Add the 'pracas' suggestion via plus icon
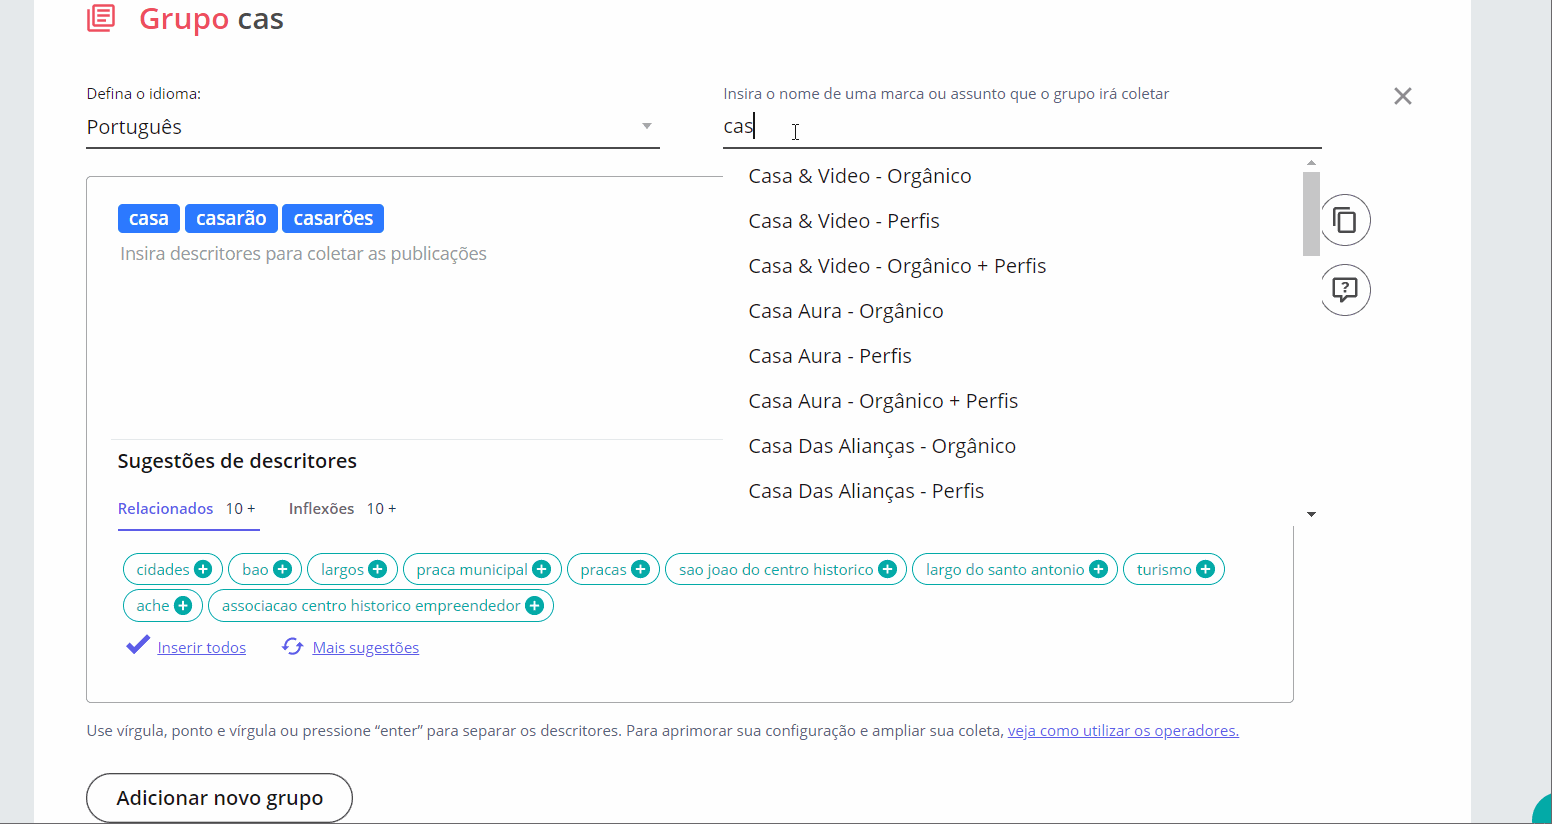 641,569
